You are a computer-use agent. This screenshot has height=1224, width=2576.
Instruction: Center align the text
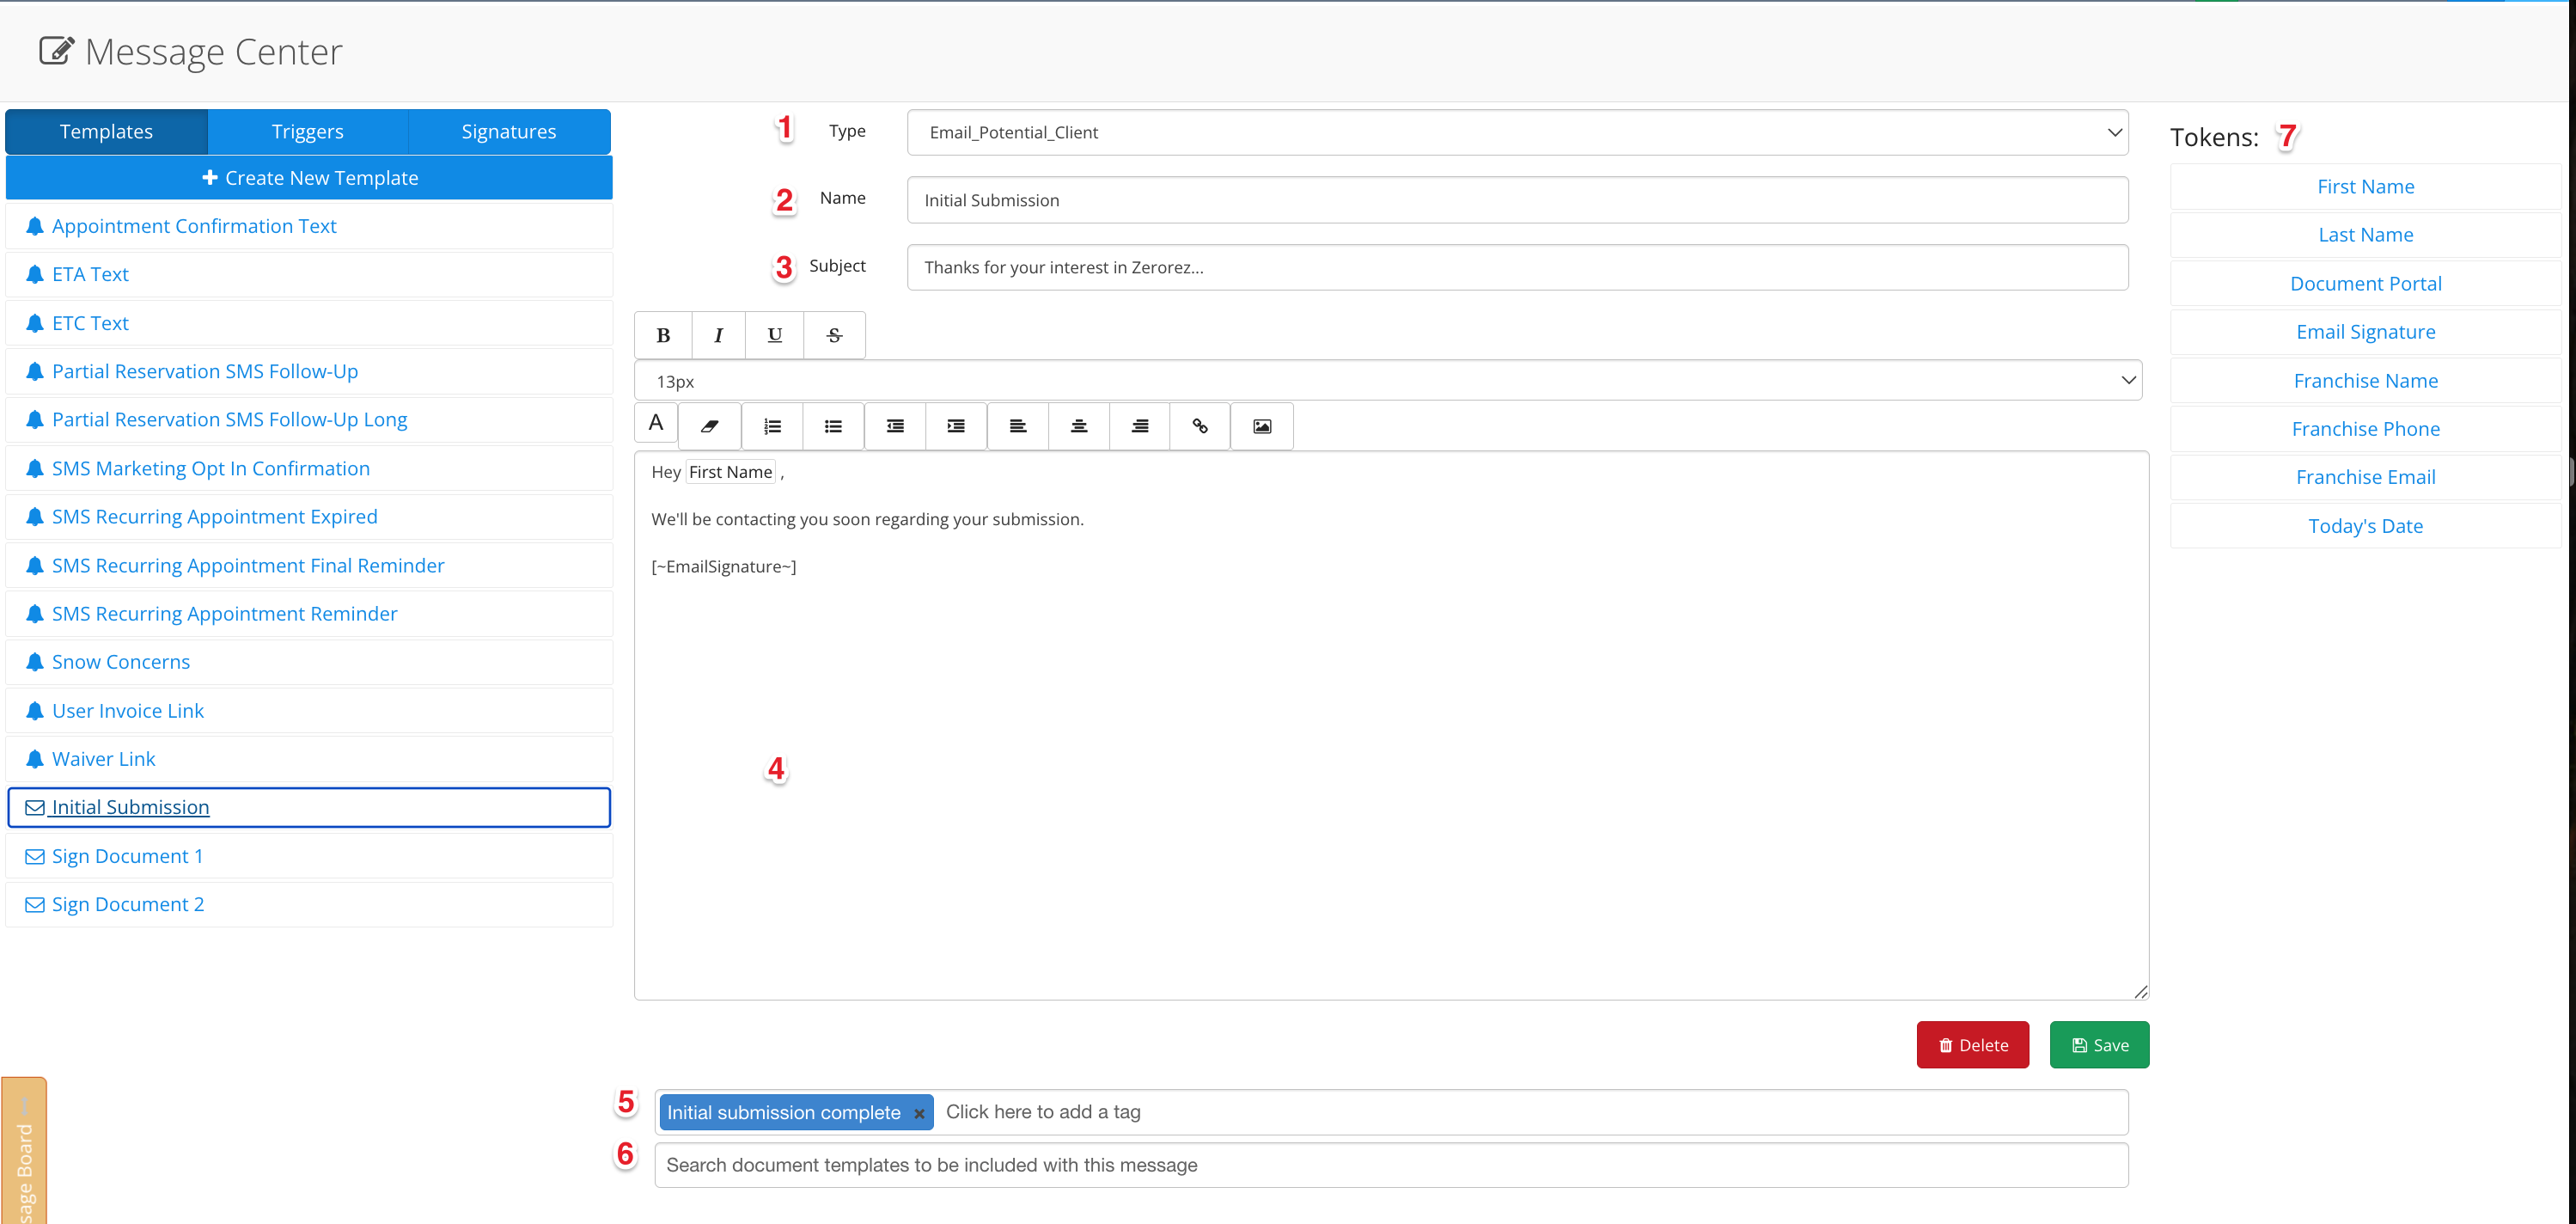point(1079,426)
